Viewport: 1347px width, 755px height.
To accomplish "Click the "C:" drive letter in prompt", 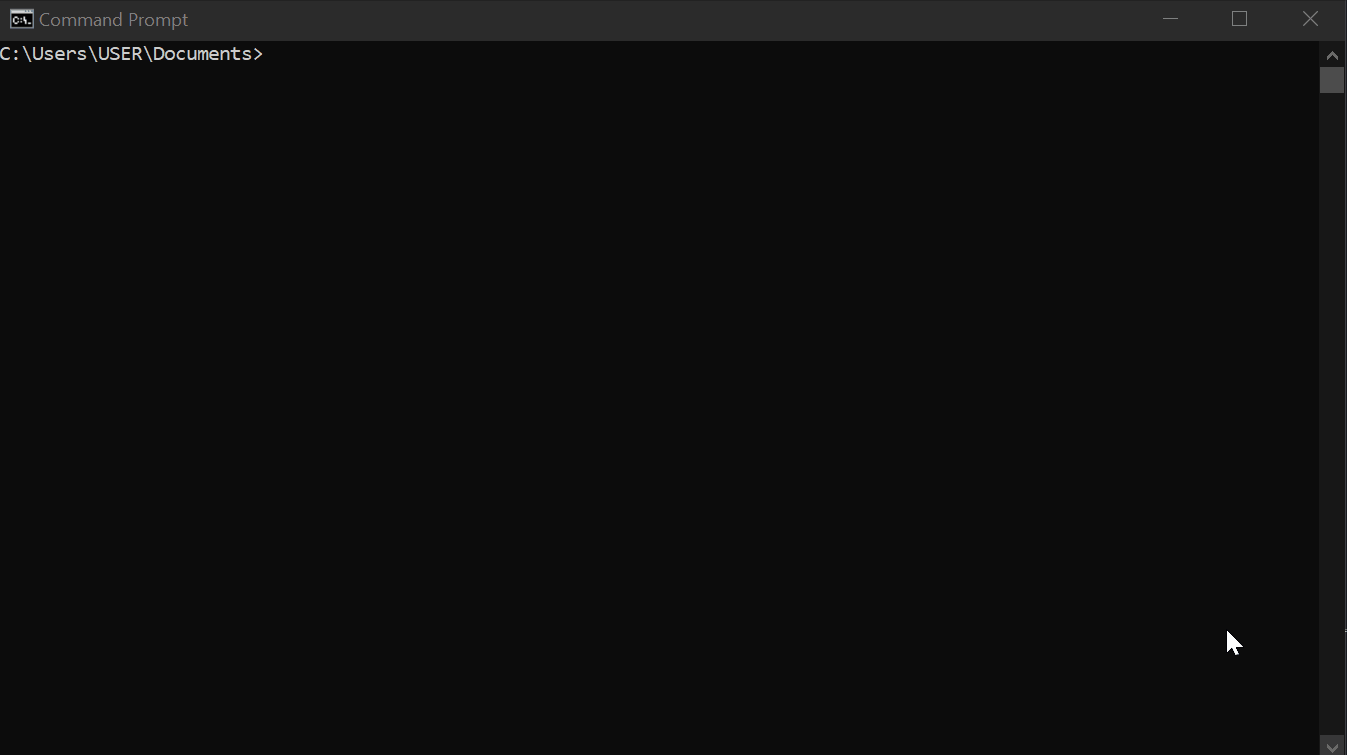I will click(x=10, y=54).
